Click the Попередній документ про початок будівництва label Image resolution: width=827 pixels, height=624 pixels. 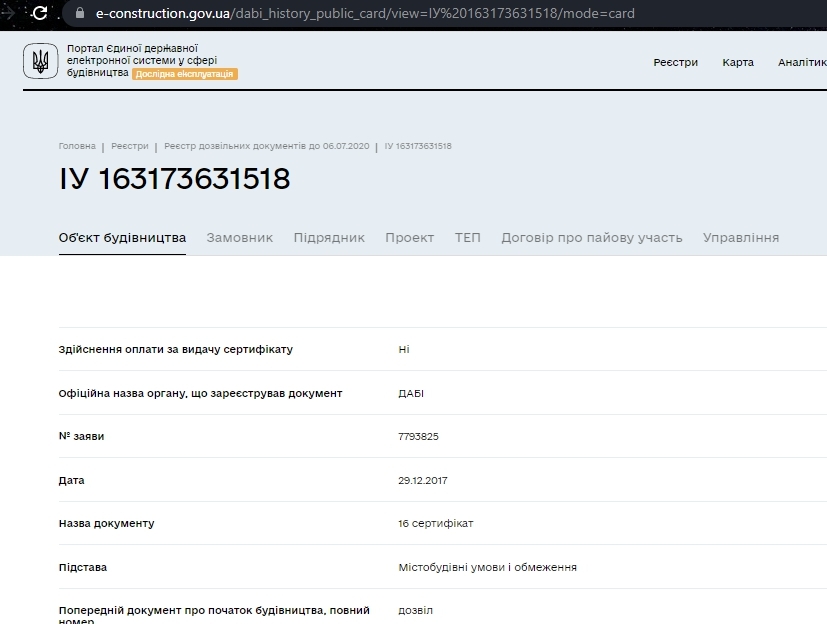214,615
